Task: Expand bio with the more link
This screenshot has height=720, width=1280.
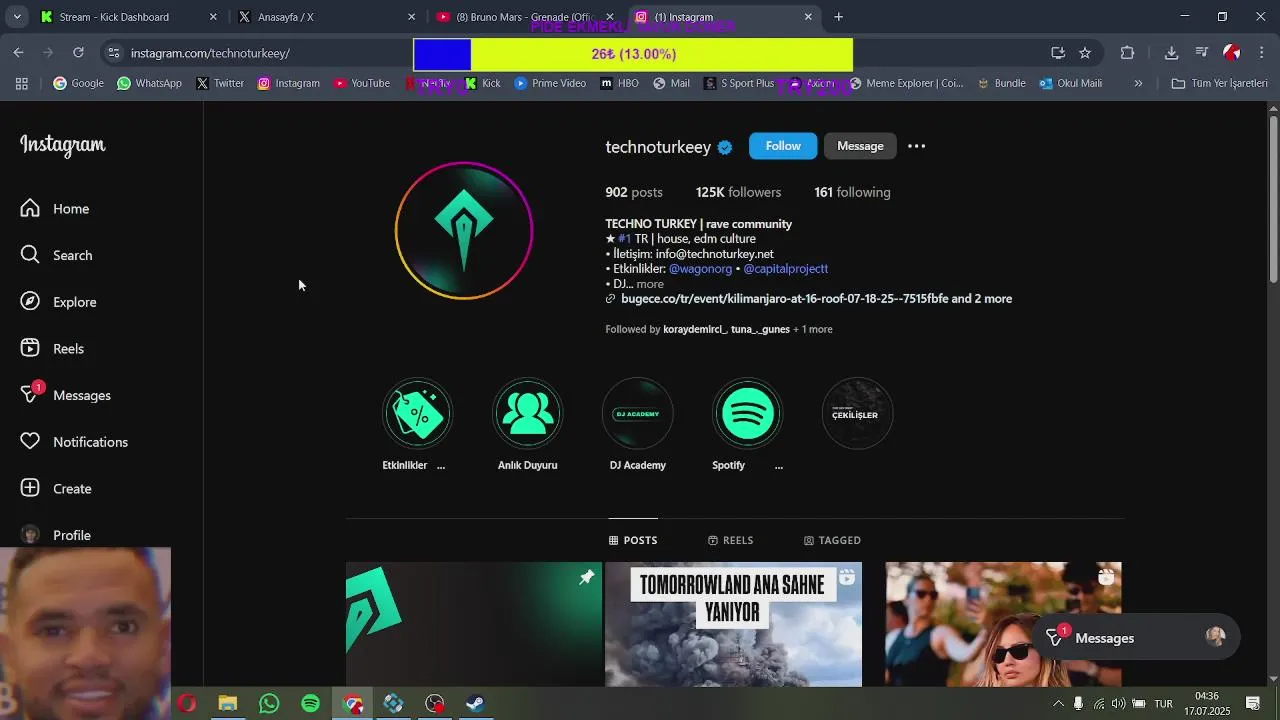Action: coord(650,284)
